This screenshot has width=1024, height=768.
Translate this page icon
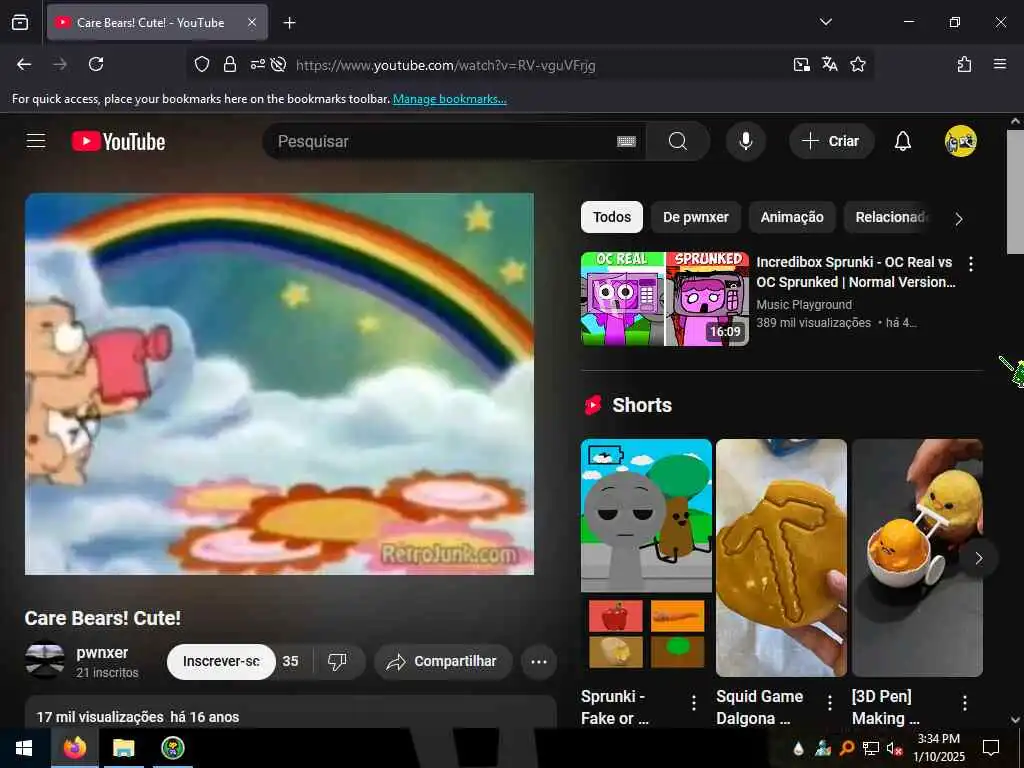(x=830, y=64)
